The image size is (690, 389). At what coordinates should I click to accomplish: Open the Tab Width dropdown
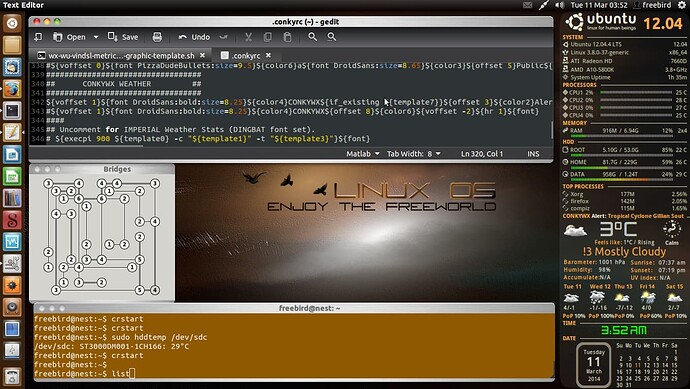click(414, 154)
